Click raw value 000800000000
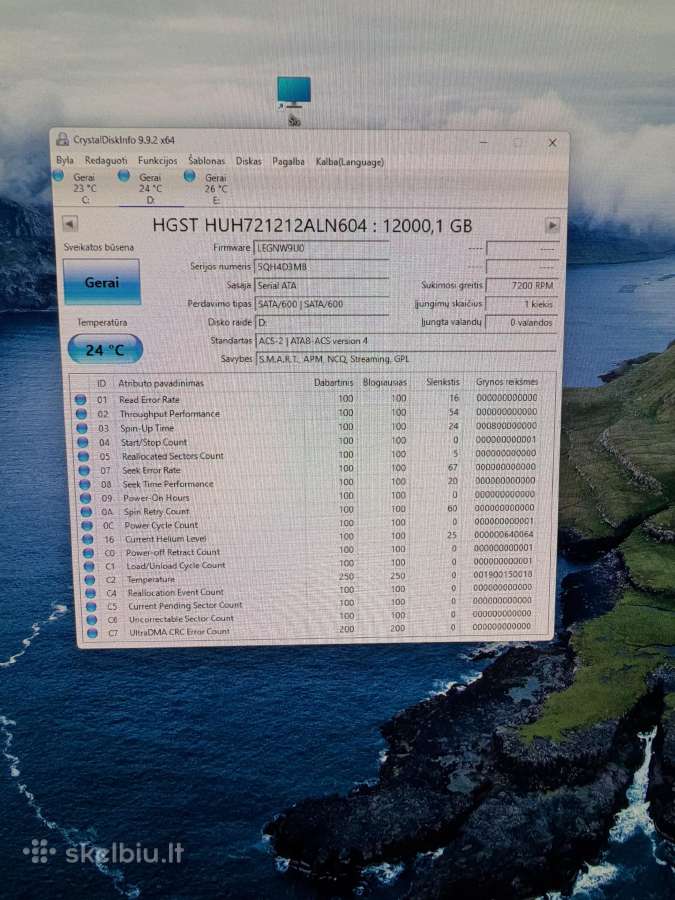The height and width of the screenshot is (900, 675). click(506, 425)
